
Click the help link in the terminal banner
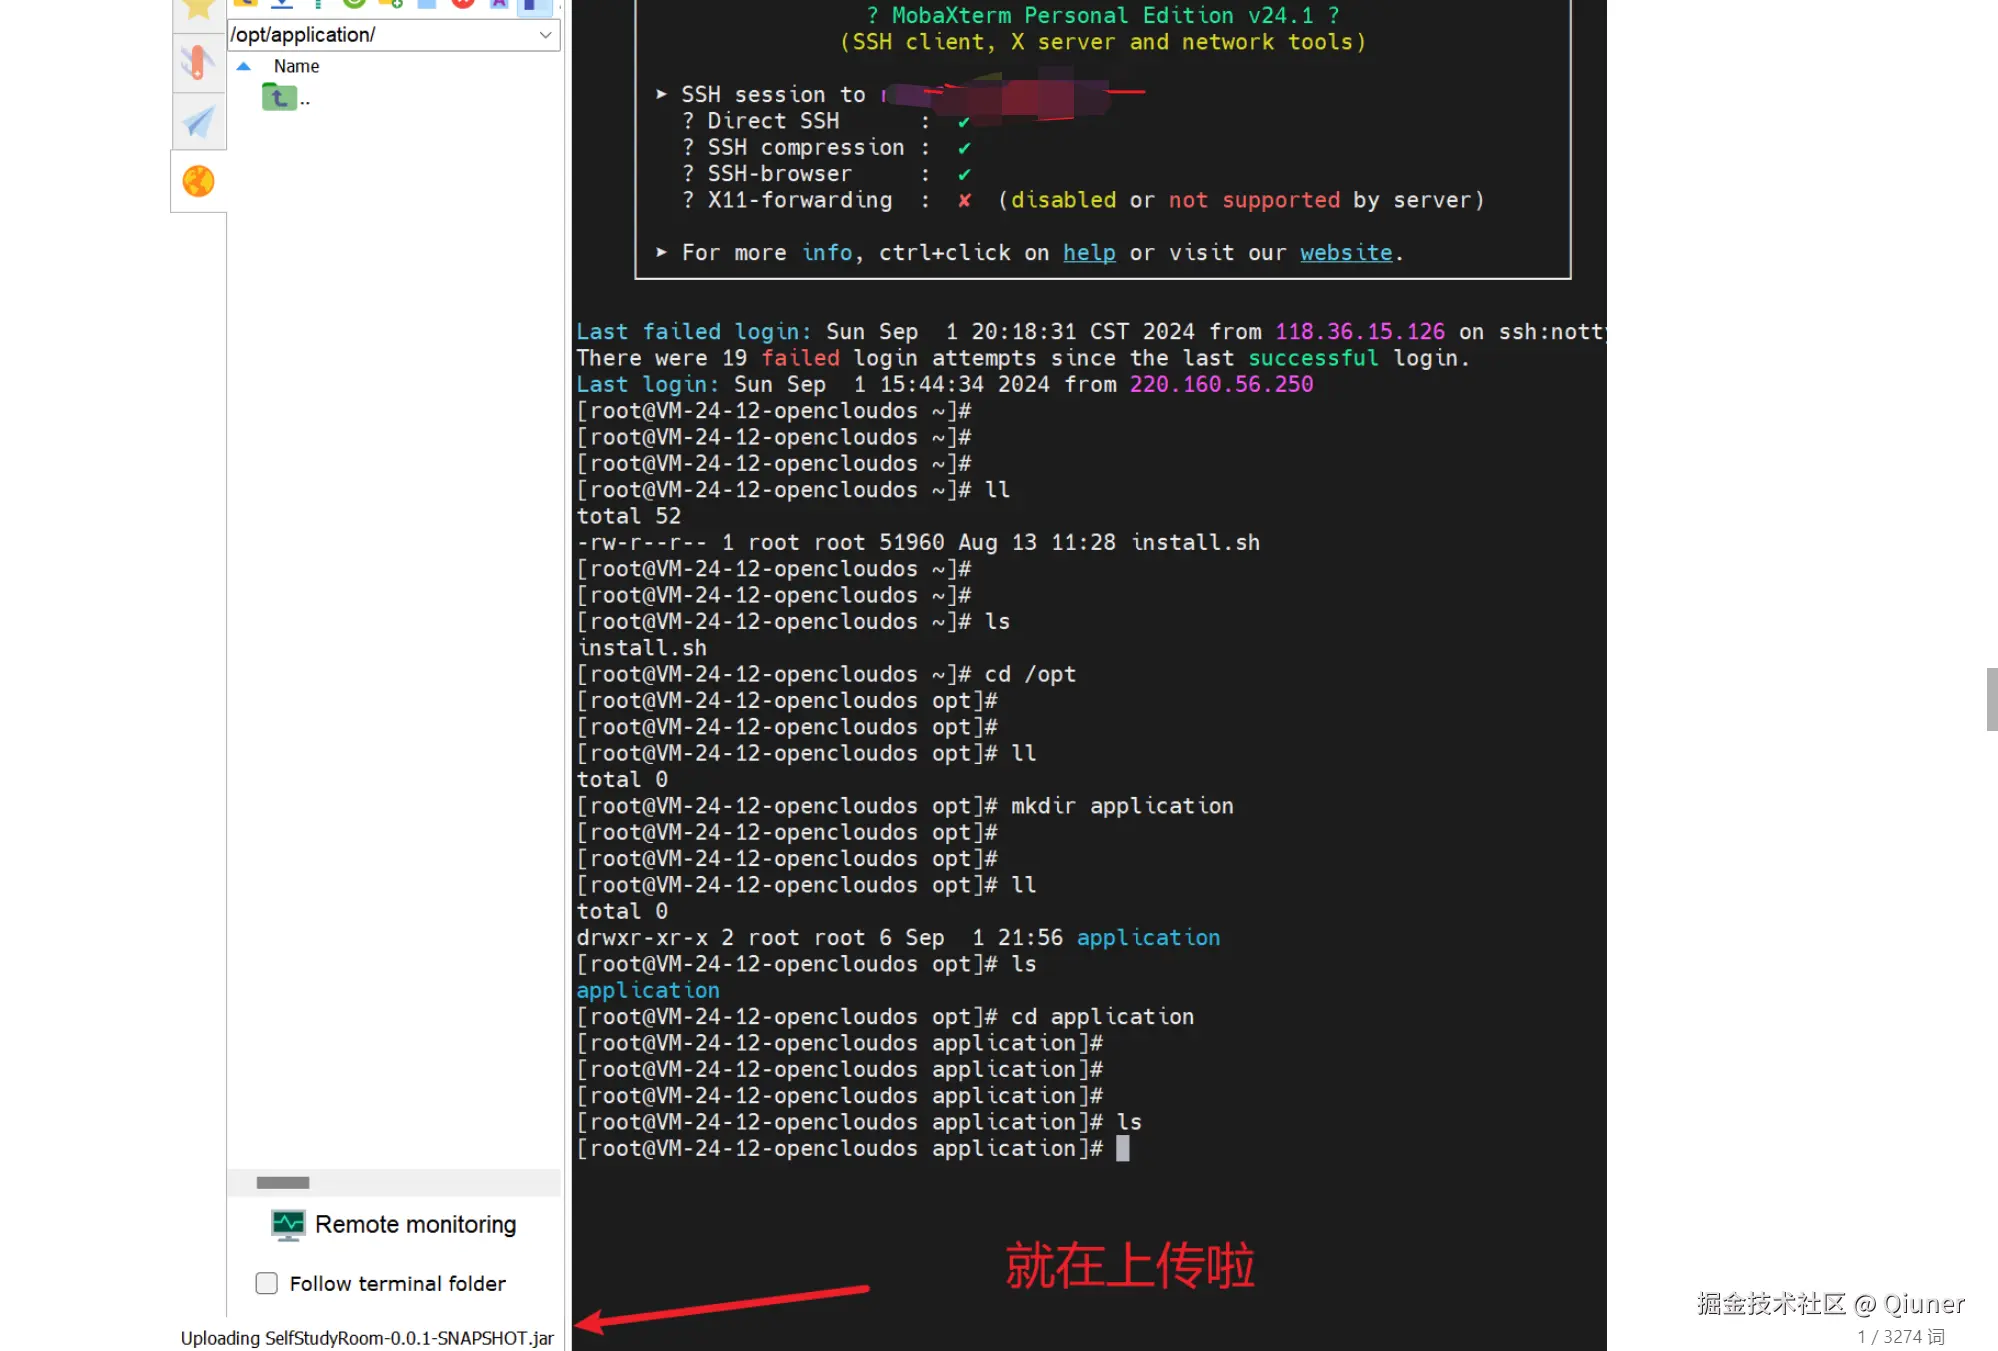pyautogui.click(x=1088, y=252)
